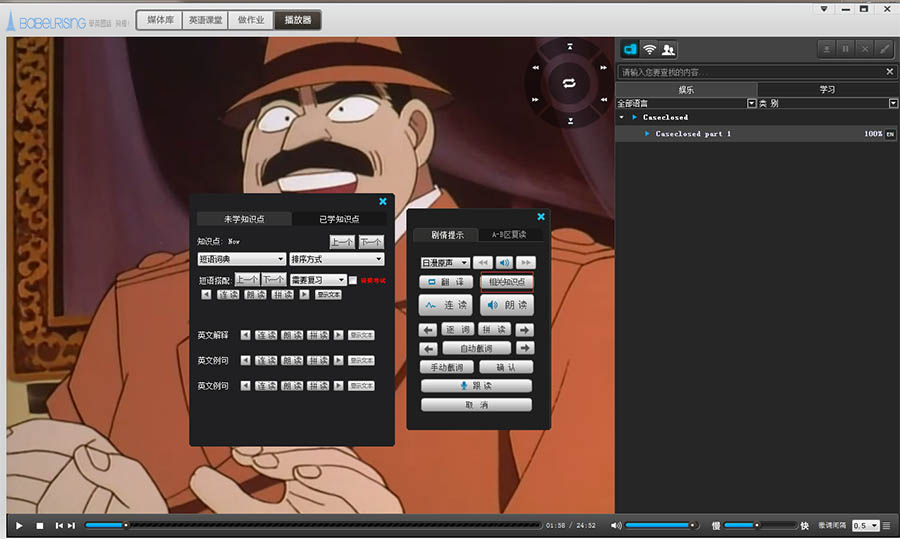Skip to previous track in player bar
Viewport: 900px width, 539px height.
pos(59,525)
